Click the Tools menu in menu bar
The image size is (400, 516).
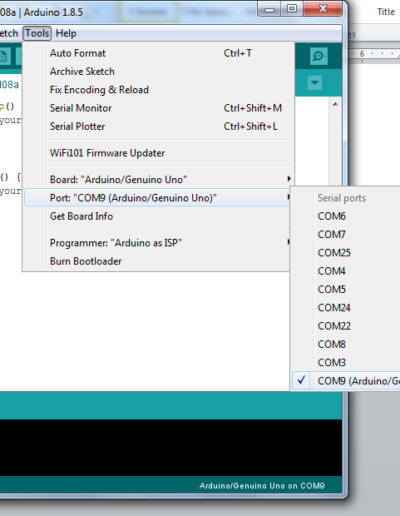point(37,33)
